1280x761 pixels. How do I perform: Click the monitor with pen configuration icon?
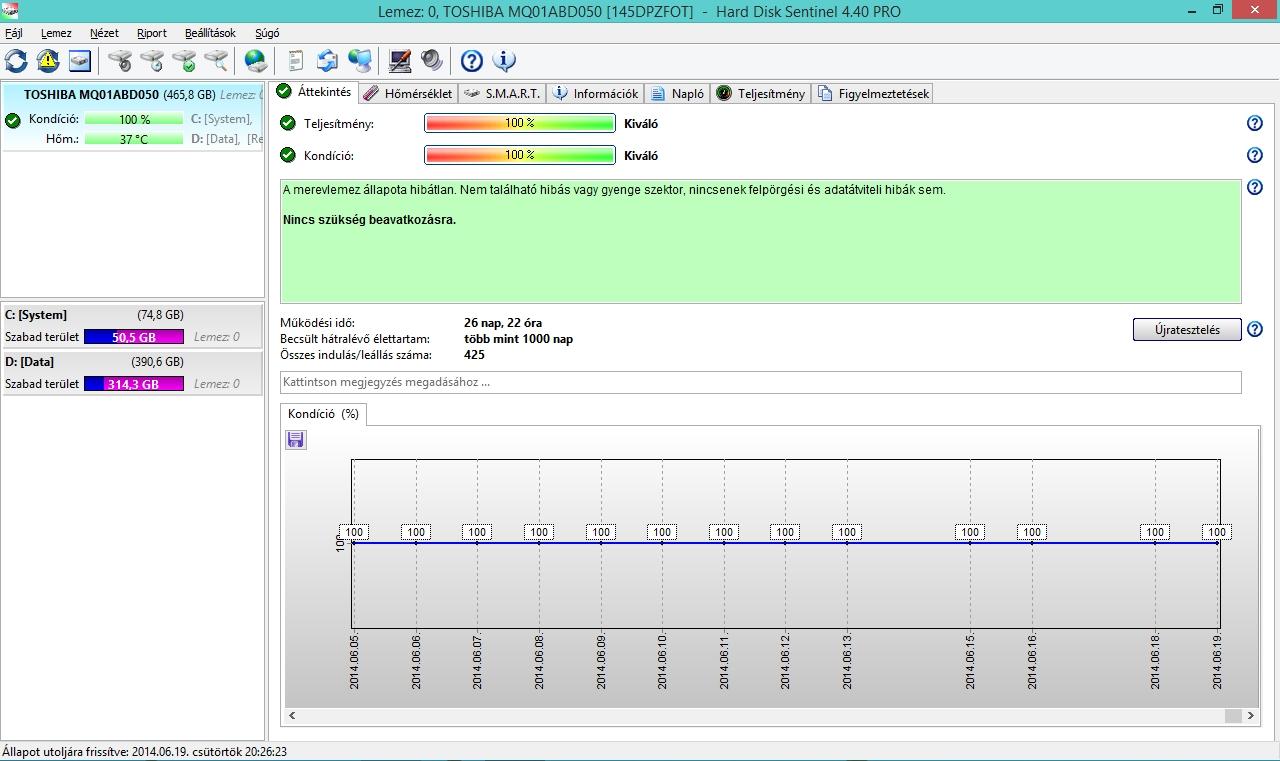(x=400, y=61)
